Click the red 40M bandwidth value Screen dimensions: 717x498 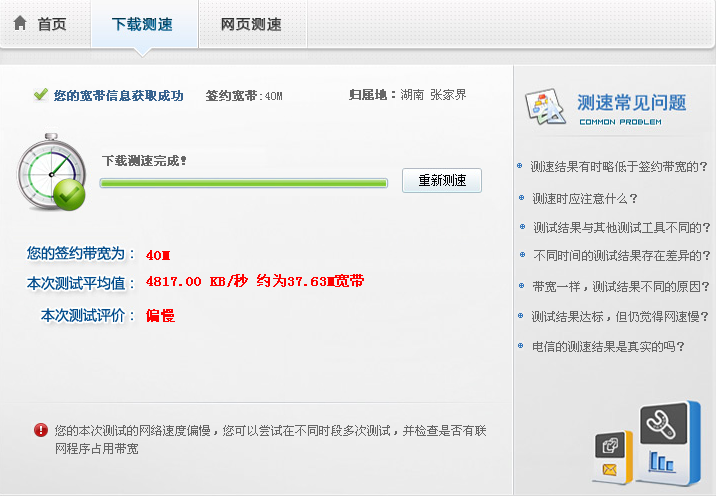[x=158, y=255]
